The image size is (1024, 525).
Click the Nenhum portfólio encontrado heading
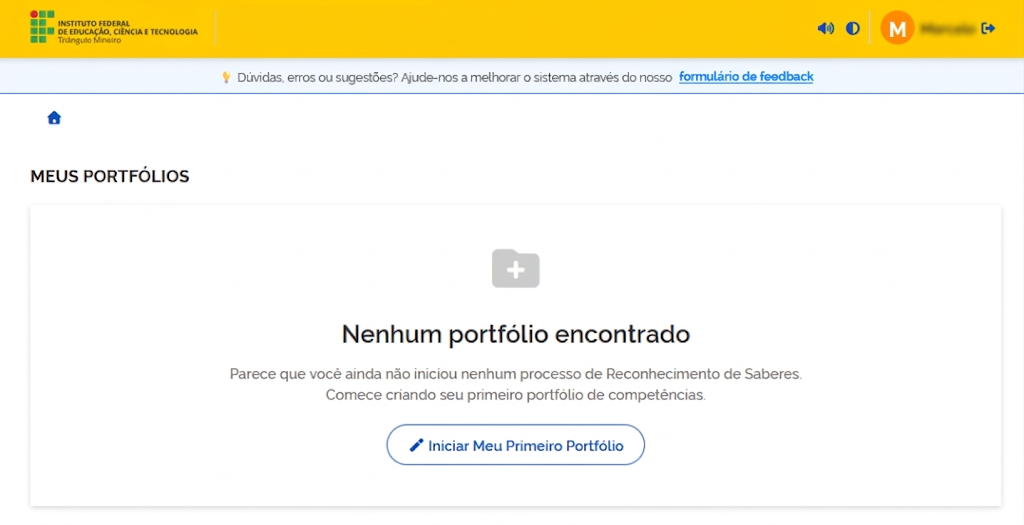click(x=516, y=333)
